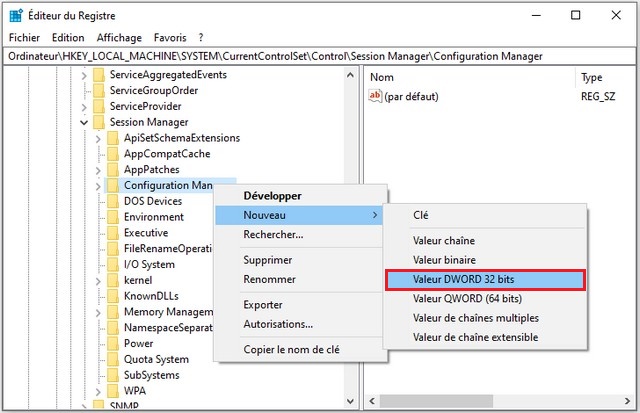
Task: Click the WPA folder icon
Action: click(x=113, y=391)
